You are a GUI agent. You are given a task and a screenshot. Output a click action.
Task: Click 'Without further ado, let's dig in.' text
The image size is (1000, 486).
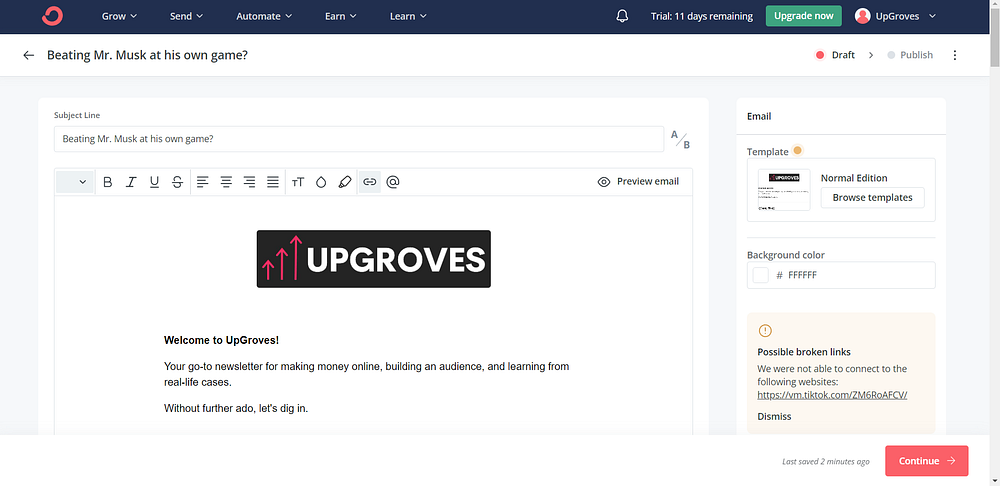pos(236,408)
